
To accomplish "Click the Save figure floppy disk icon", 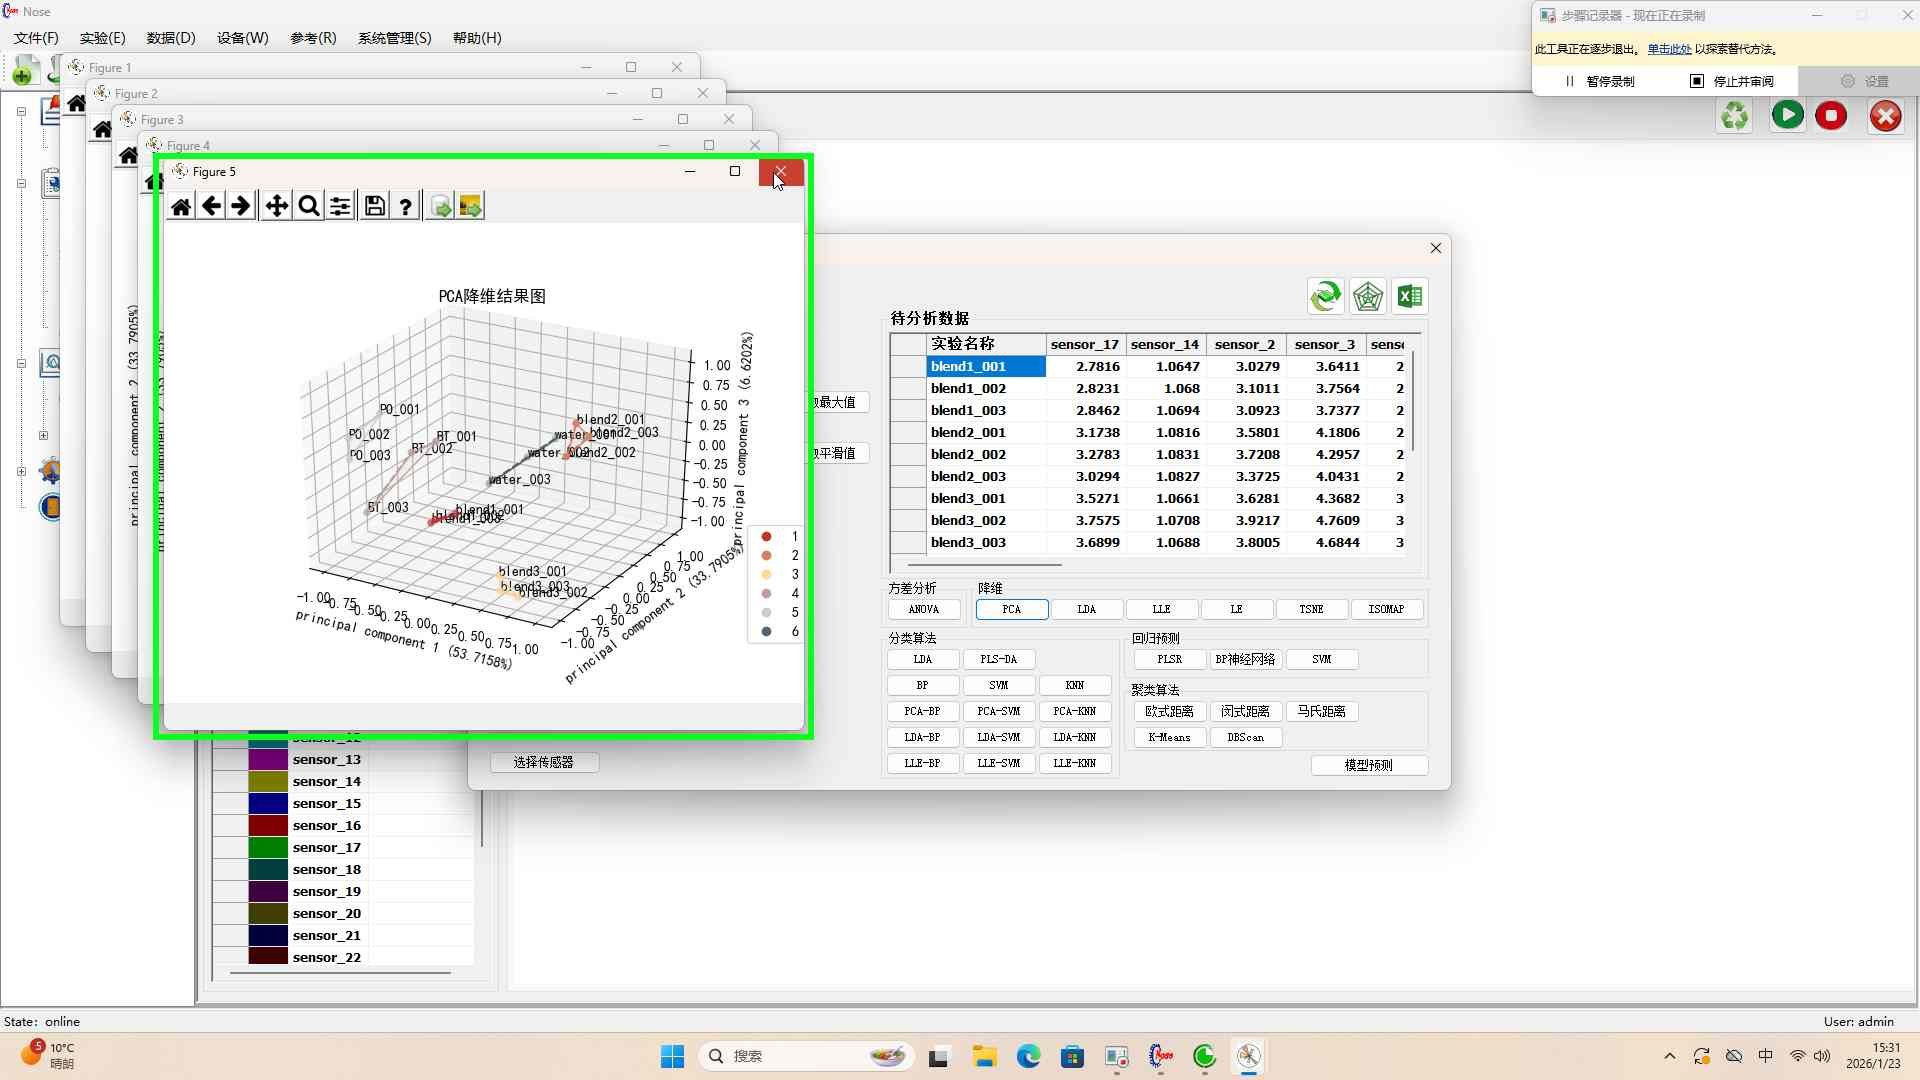I will [374, 207].
